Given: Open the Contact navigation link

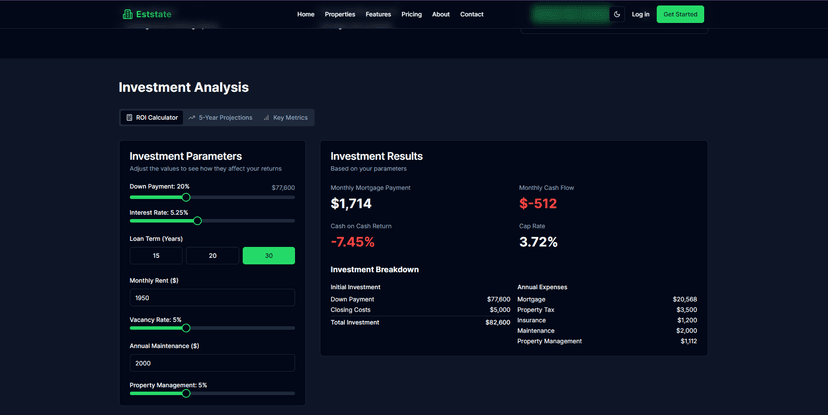Looking at the screenshot, I should [x=471, y=14].
